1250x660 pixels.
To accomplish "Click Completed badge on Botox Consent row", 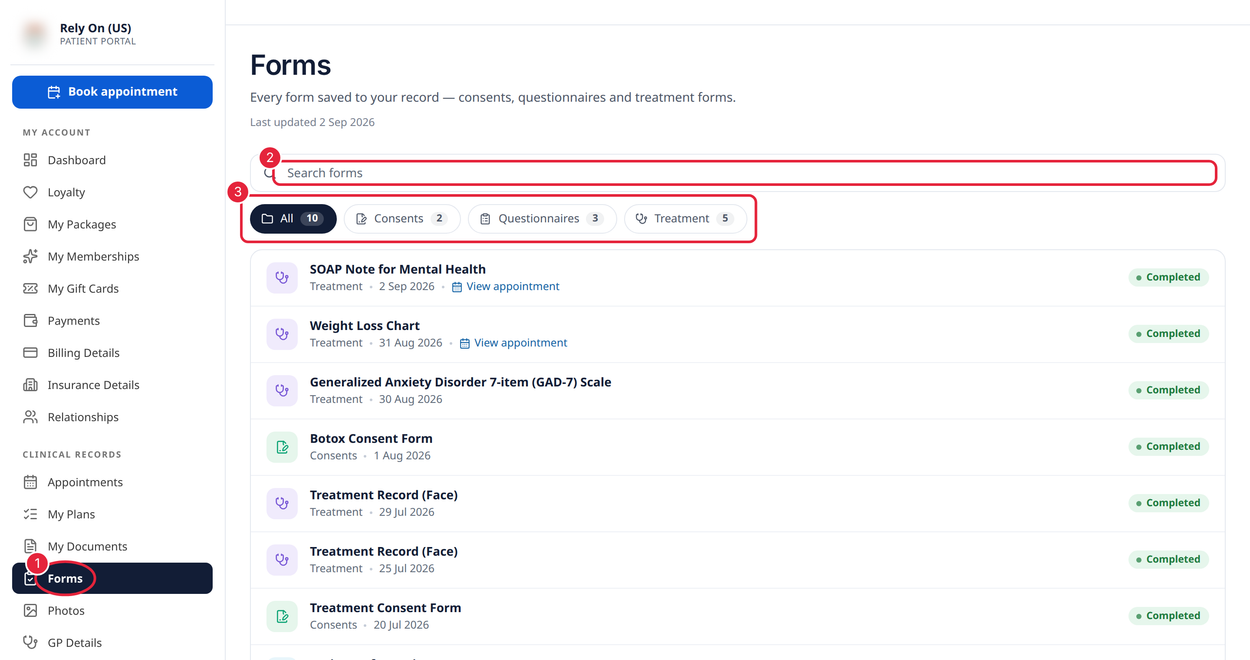I will pos(1169,446).
